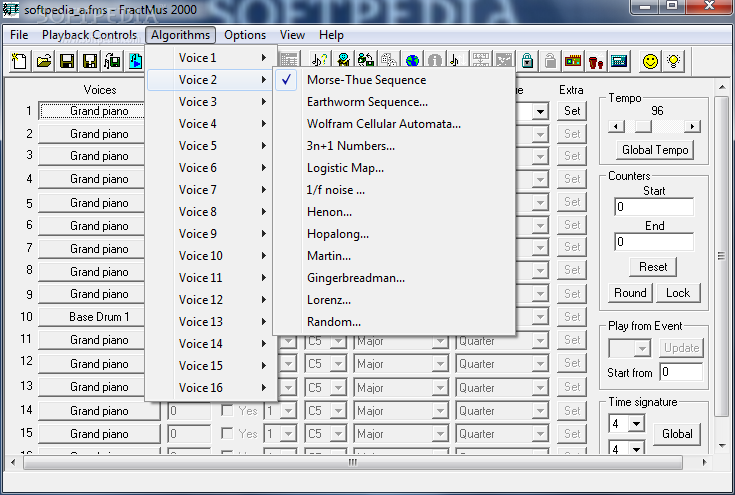Click the Global time signature button

click(x=677, y=434)
